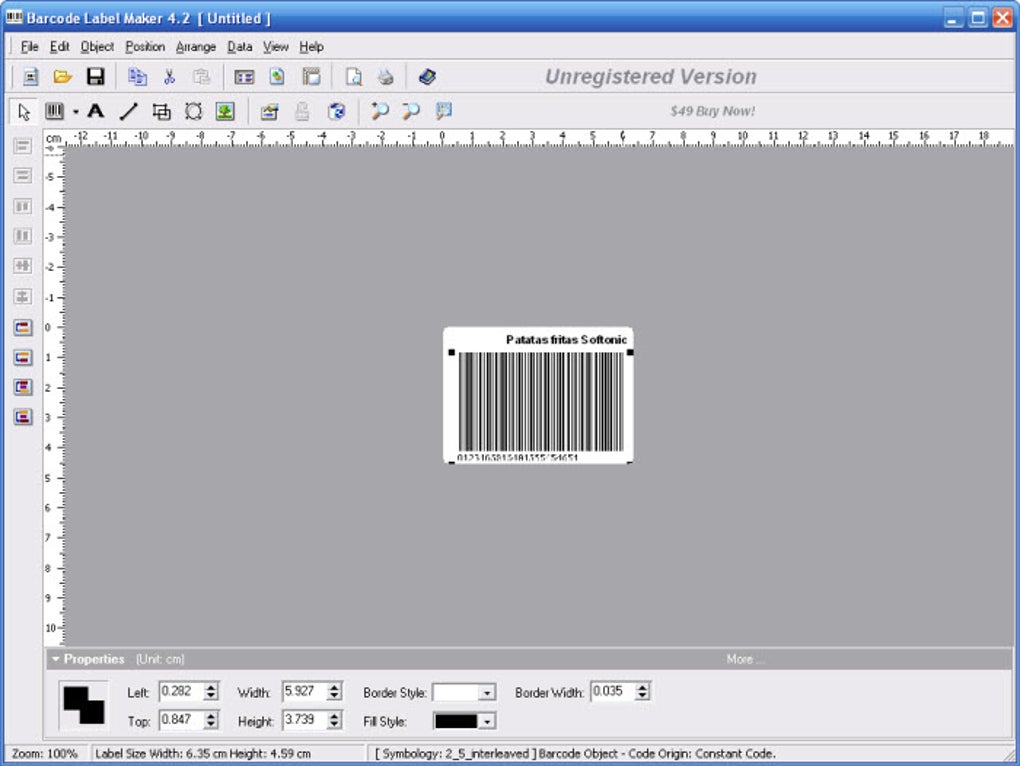Click the Left value field 0.282
1020x766 pixels.
point(181,691)
